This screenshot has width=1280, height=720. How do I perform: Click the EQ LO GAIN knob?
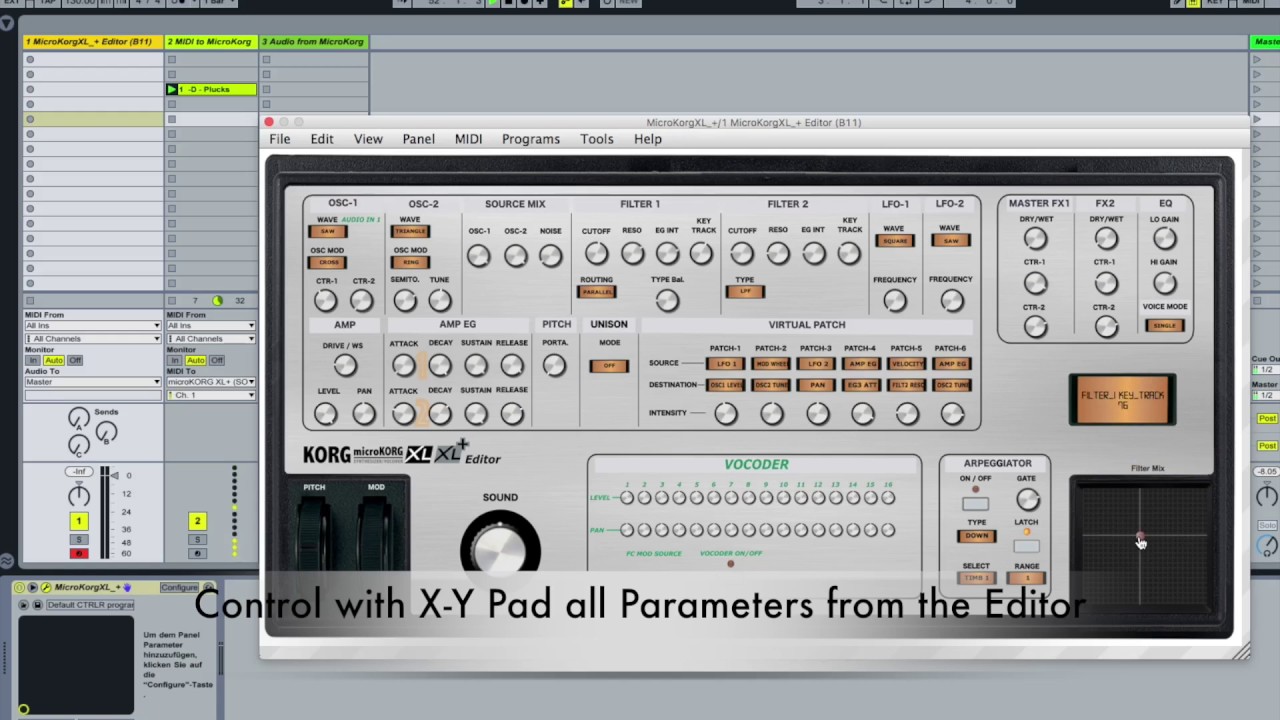click(x=1164, y=238)
